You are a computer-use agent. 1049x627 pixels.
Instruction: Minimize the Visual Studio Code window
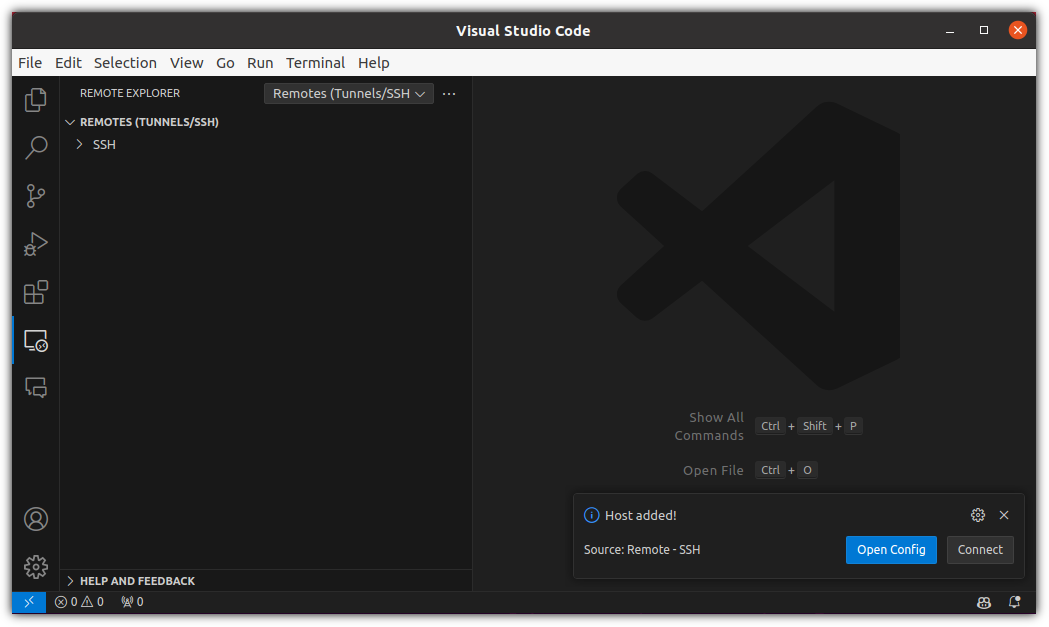[949, 31]
